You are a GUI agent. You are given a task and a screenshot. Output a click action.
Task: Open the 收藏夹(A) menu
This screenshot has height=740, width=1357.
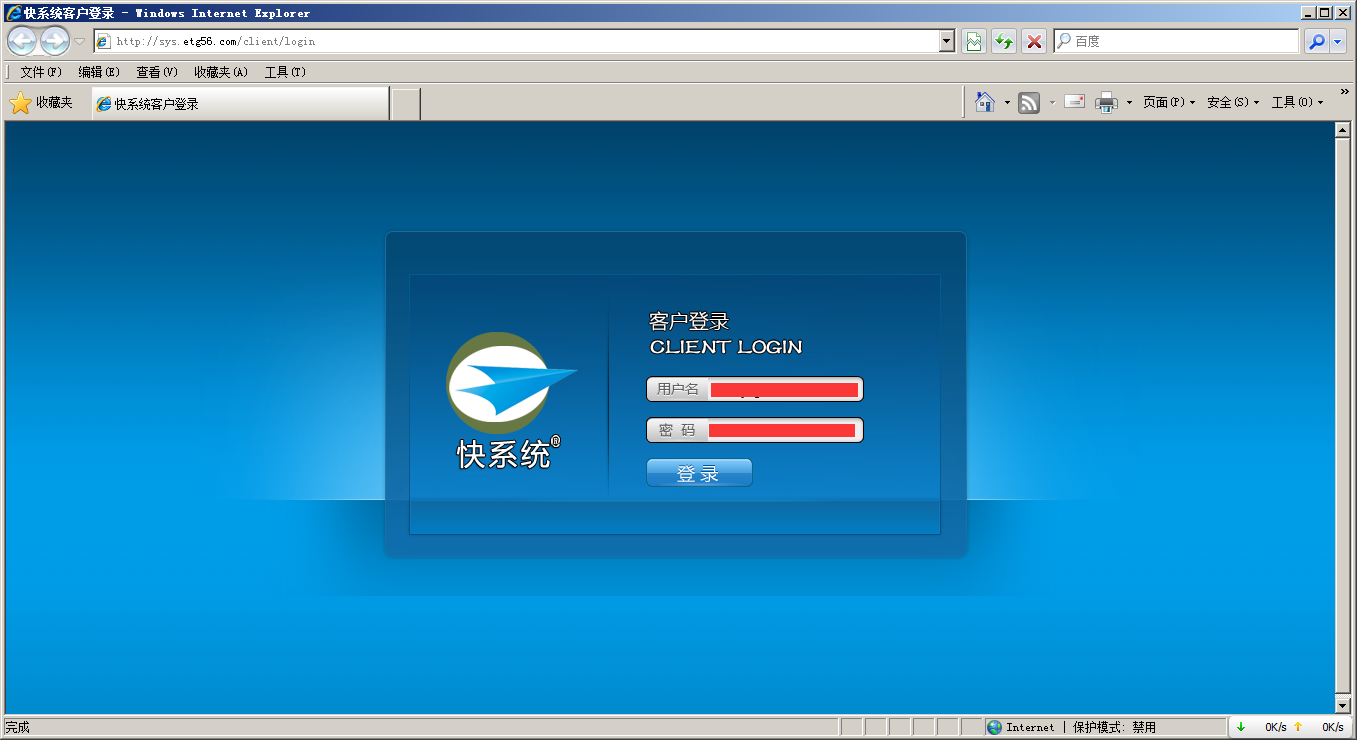point(221,72)
